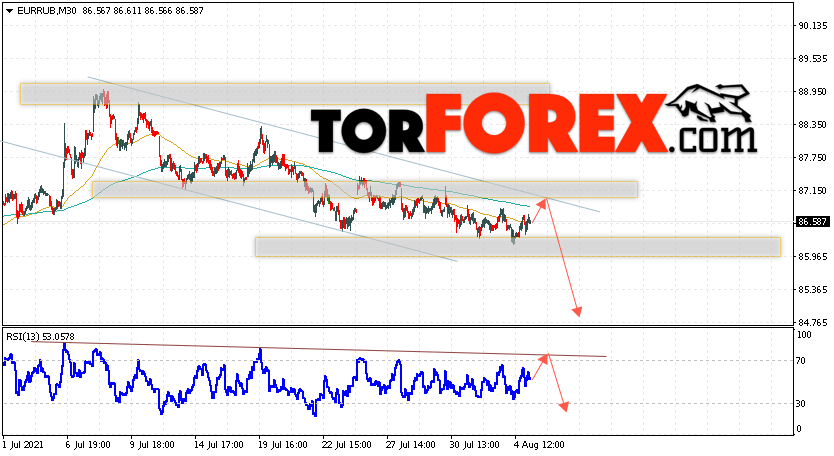Screen dimensions: 834x456
Task: Click the RSI scale value 70
Action: [801, 361]
